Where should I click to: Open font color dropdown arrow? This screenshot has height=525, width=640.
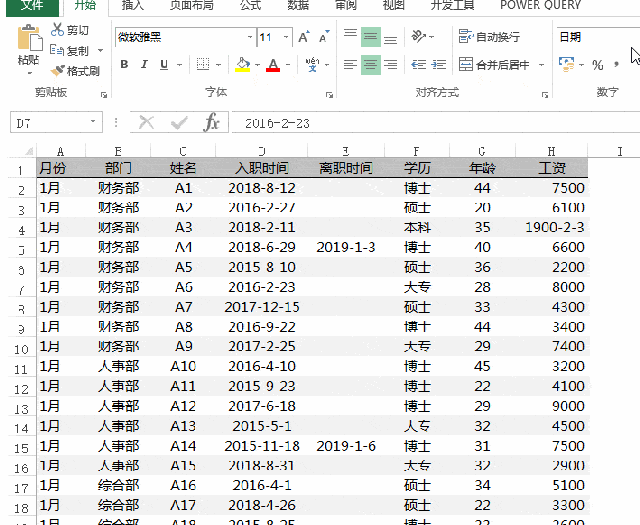[288, 65]
